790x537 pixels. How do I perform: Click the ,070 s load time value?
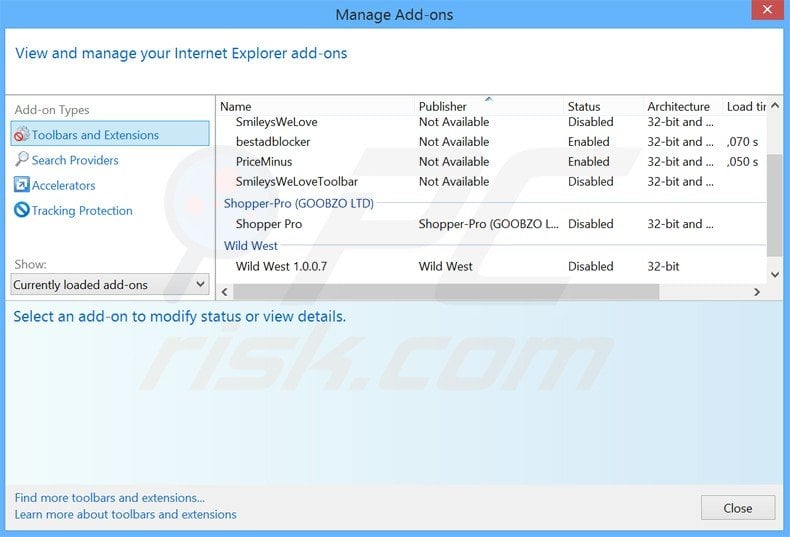(742, 142)
